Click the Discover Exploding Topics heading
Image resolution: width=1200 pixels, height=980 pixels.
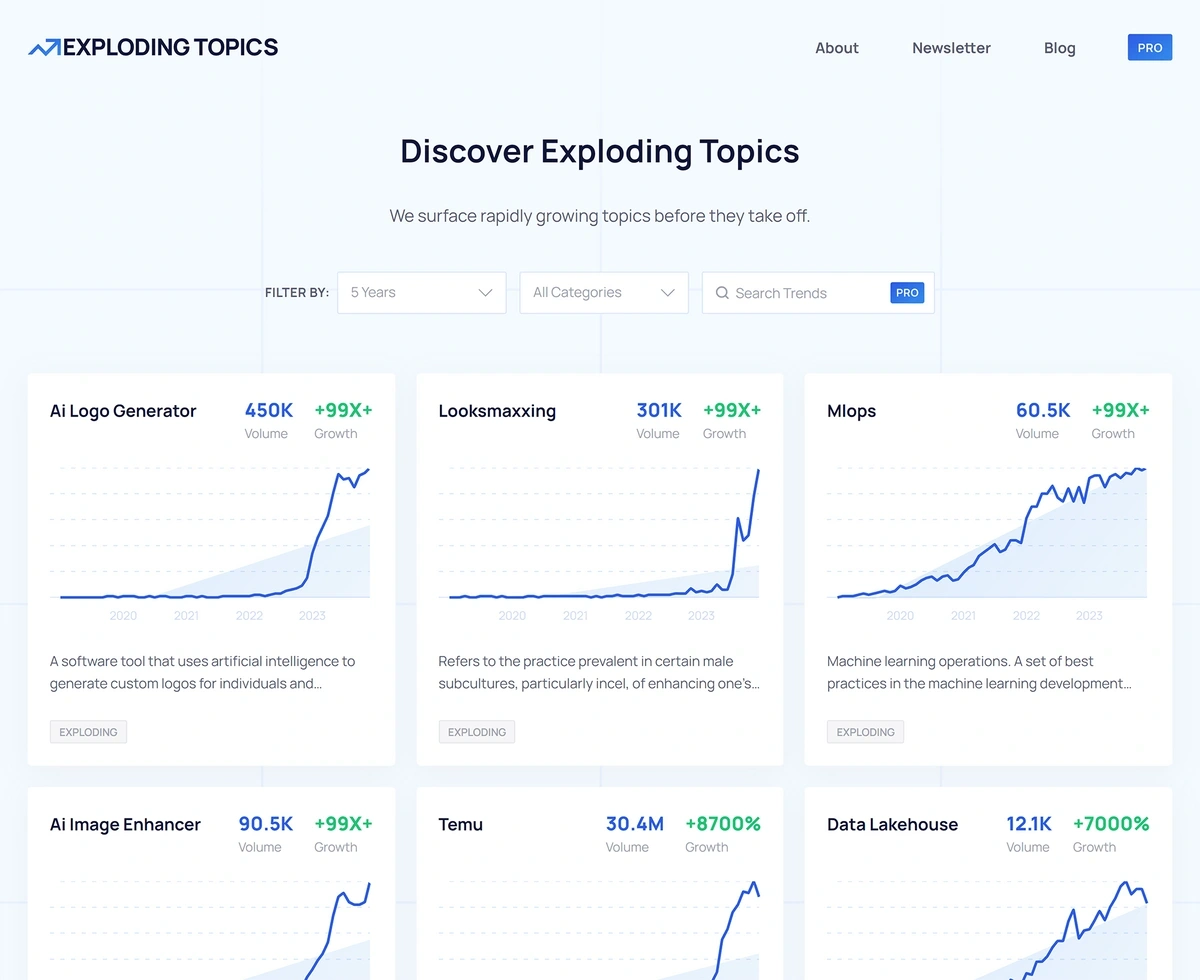600,151
